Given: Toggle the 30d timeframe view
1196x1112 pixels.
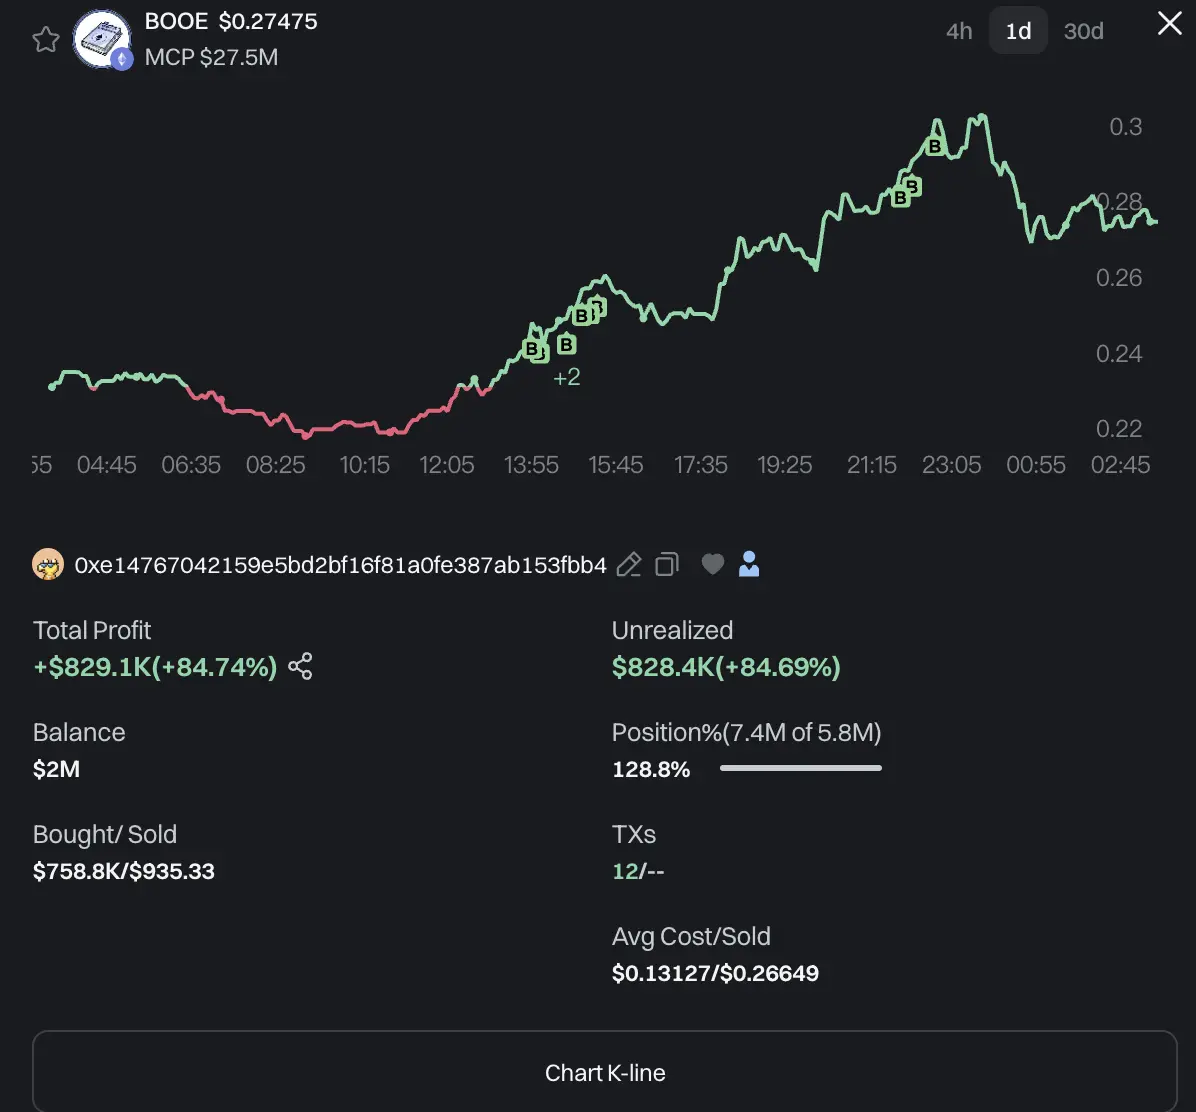Looking at the screenshot, I should pos(1083,31).
